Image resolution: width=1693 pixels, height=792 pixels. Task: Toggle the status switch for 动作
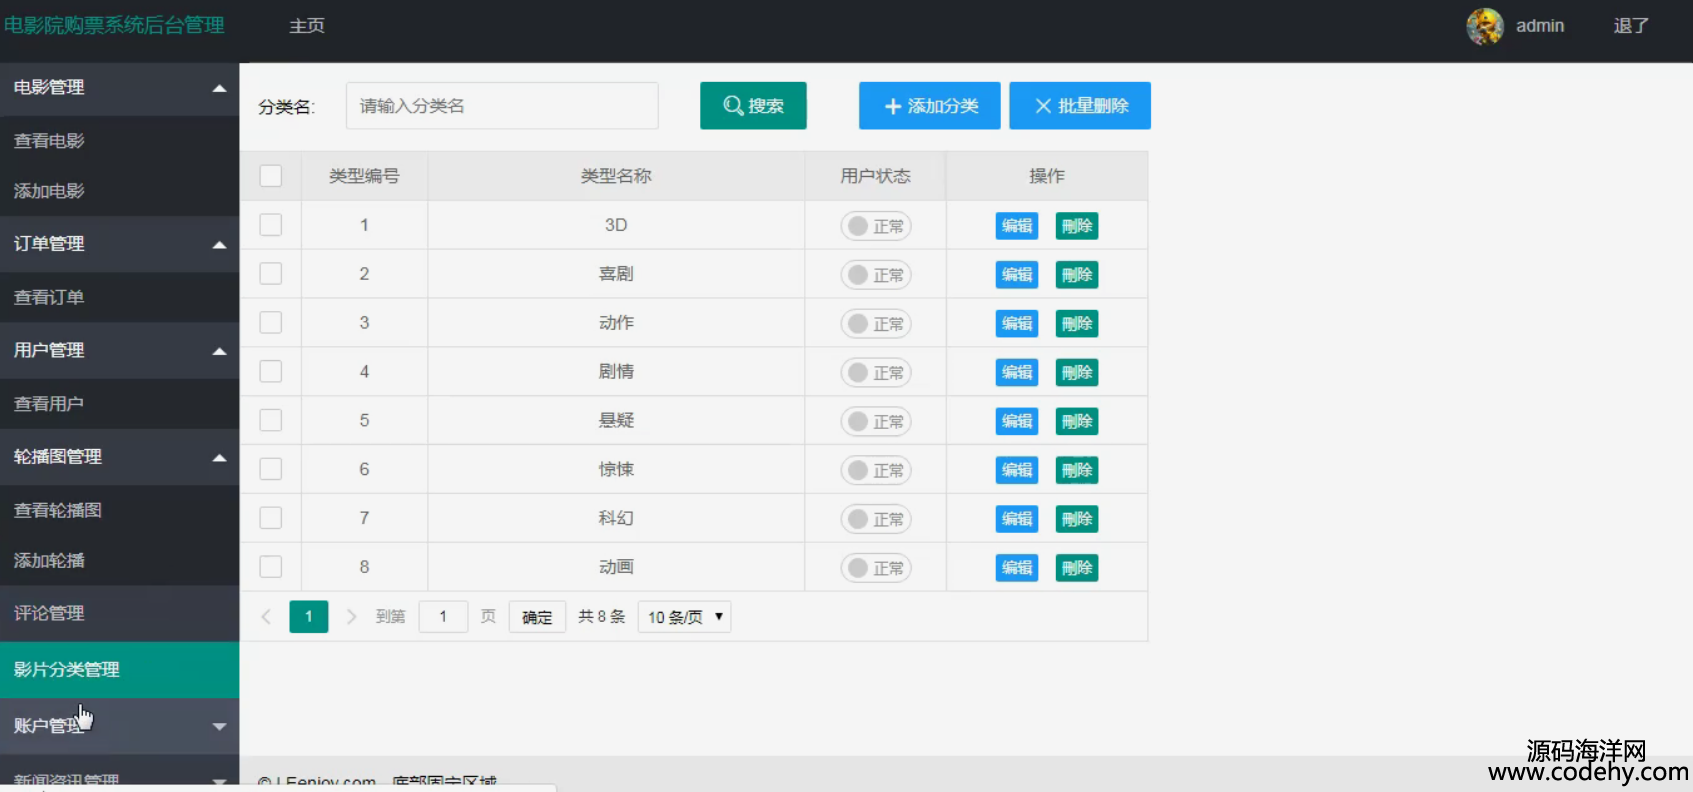coord(876,324)
